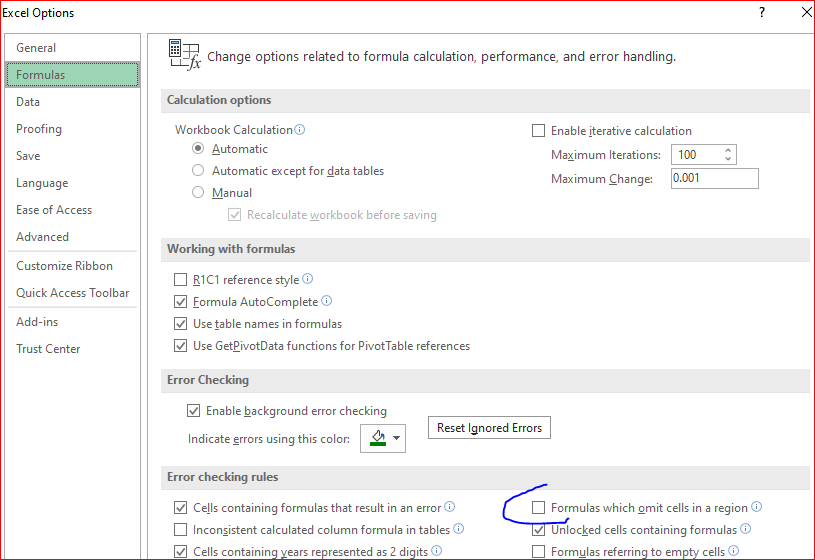Click the Maximum Iterations field

698,154
